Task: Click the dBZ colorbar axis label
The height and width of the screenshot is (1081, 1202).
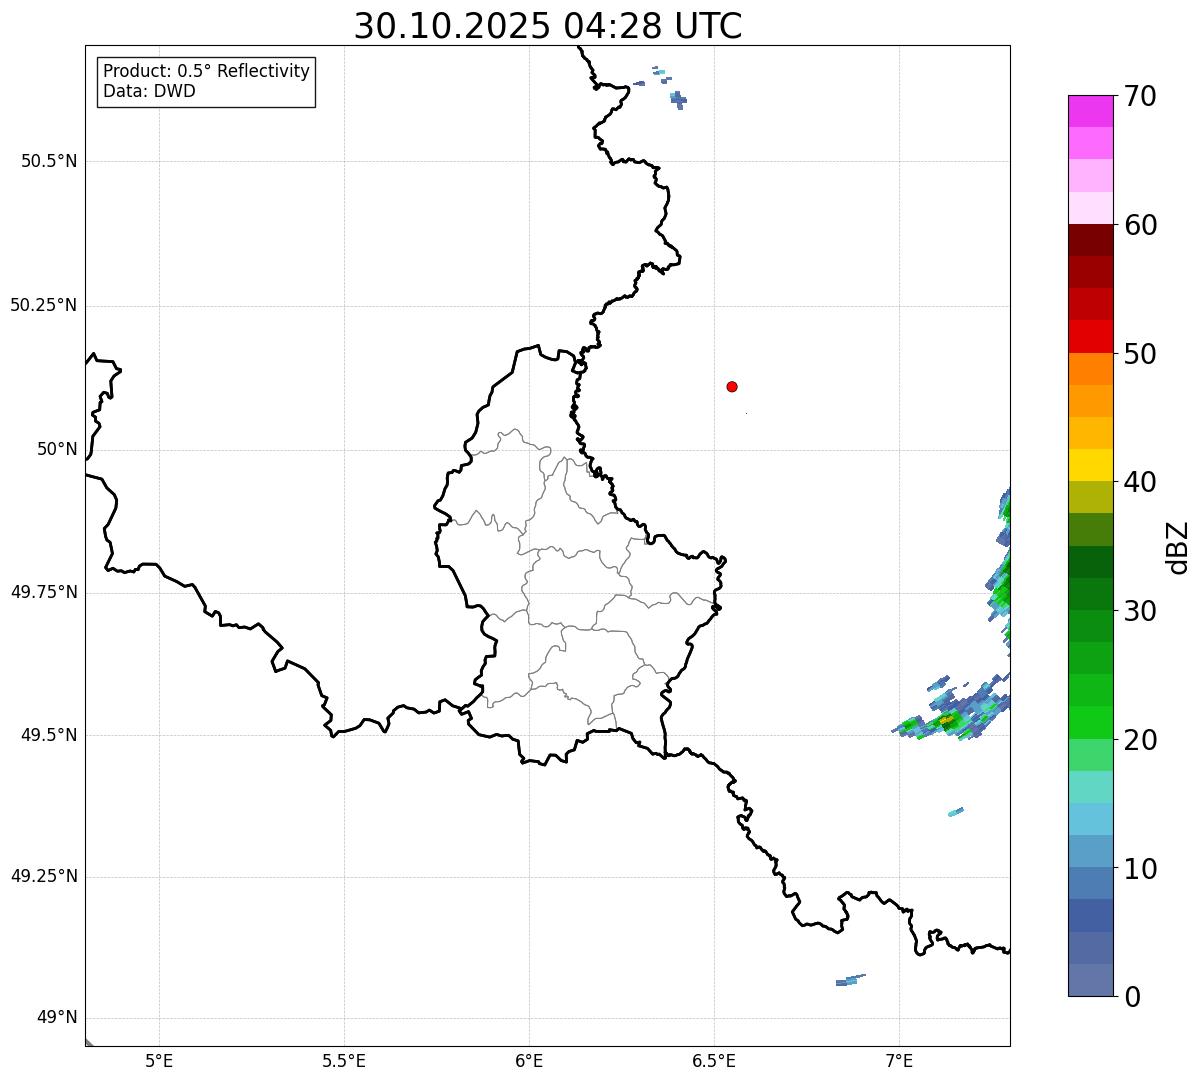Action: [1178, 547]
